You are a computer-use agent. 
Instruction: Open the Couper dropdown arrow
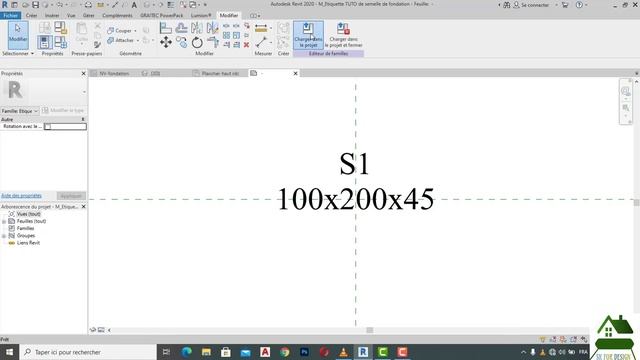click(136, 31)
